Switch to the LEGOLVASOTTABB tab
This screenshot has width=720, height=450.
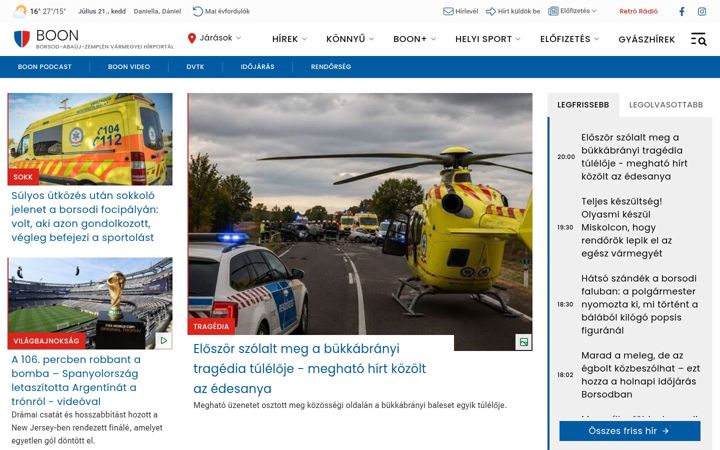click(666, 105)
